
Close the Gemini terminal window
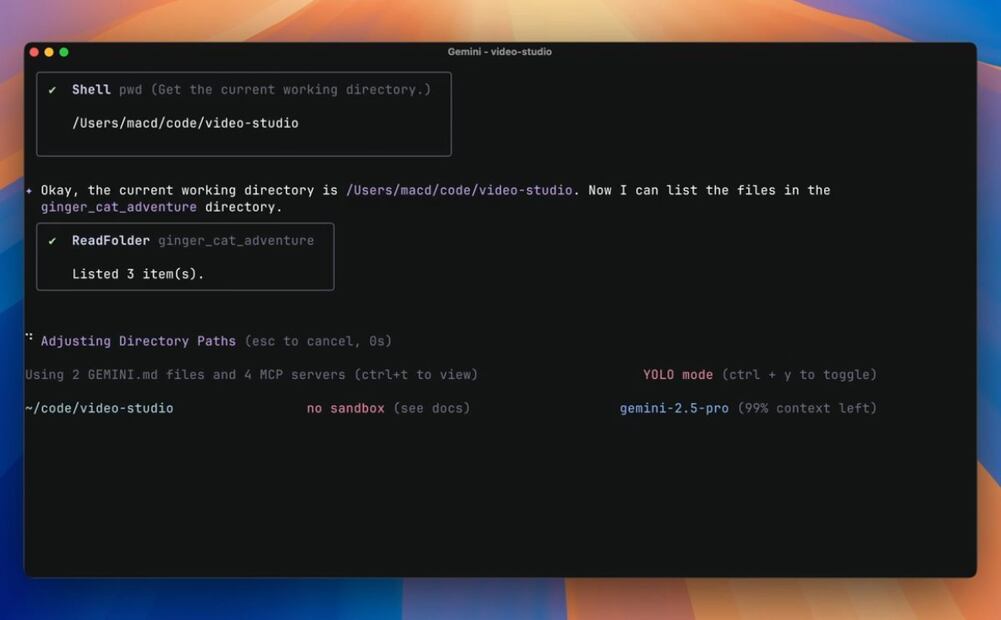34,52
